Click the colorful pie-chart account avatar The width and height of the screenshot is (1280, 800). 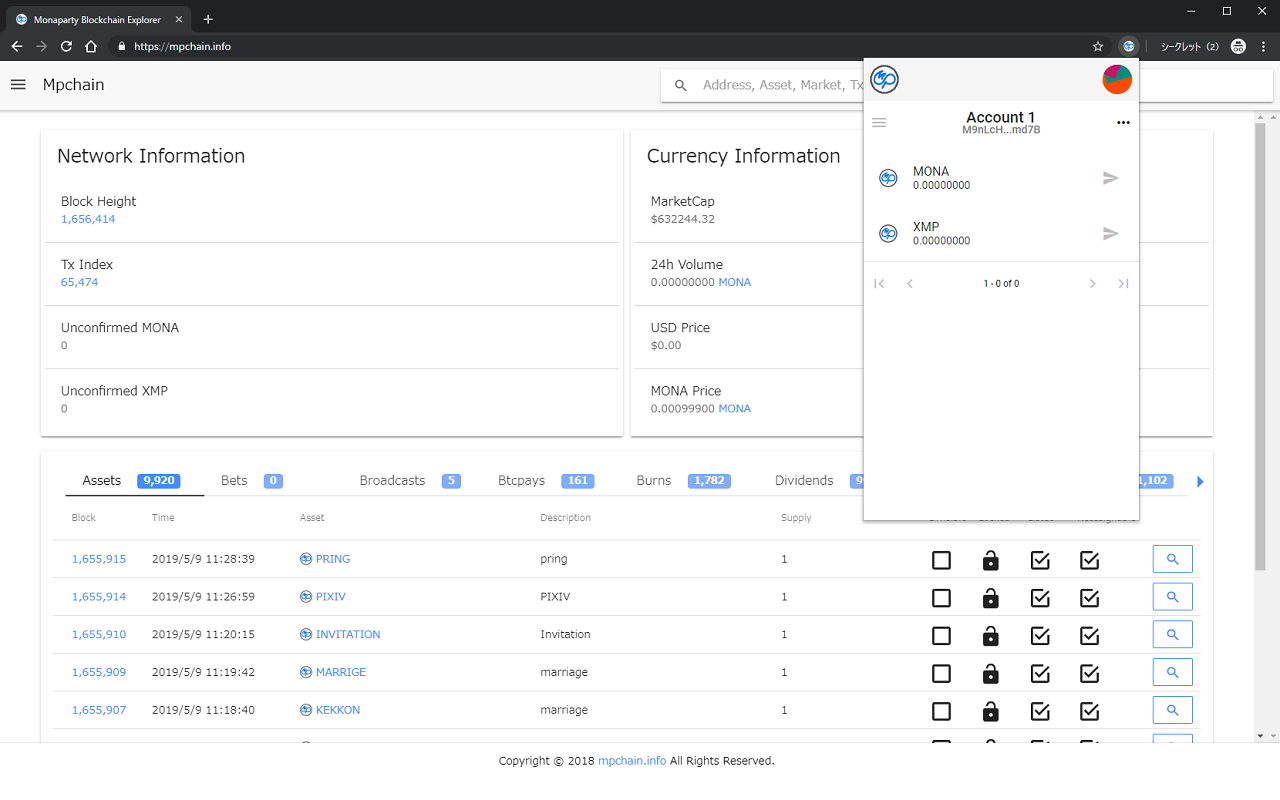1116,79
